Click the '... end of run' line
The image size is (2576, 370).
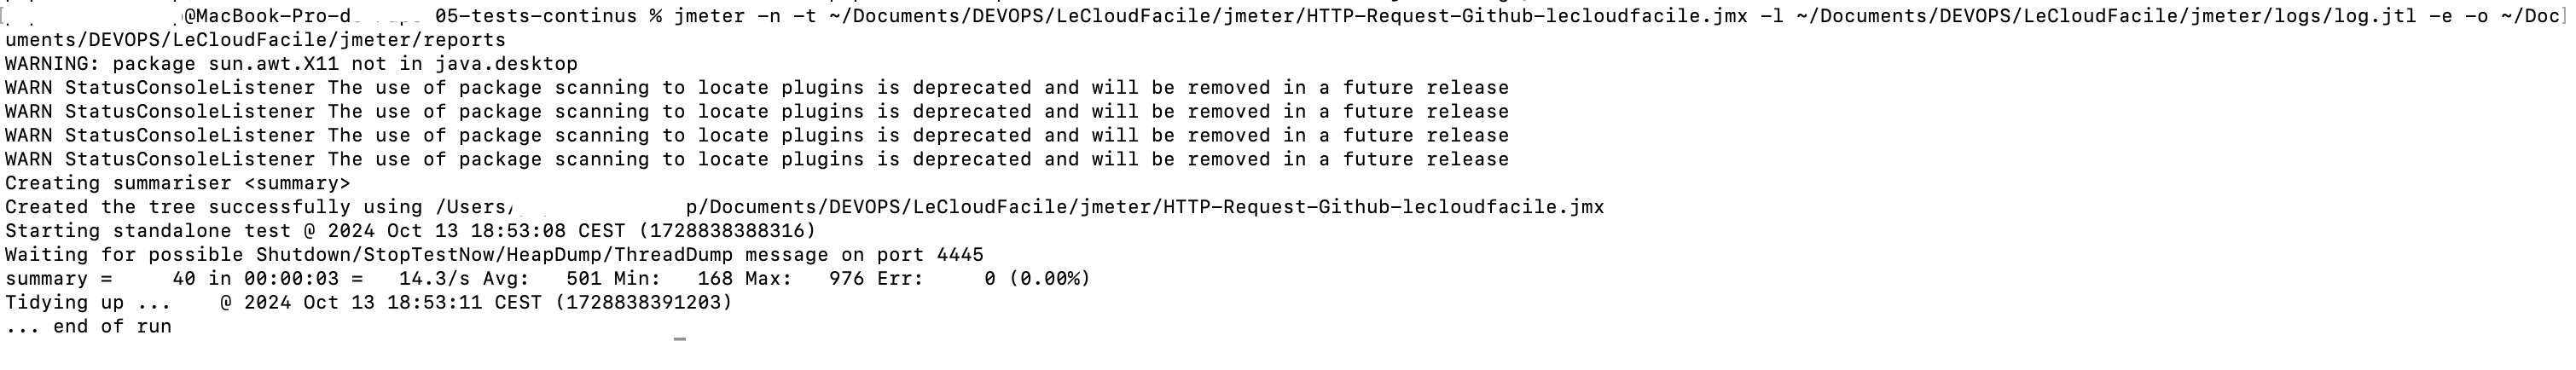tap(88, 326)
